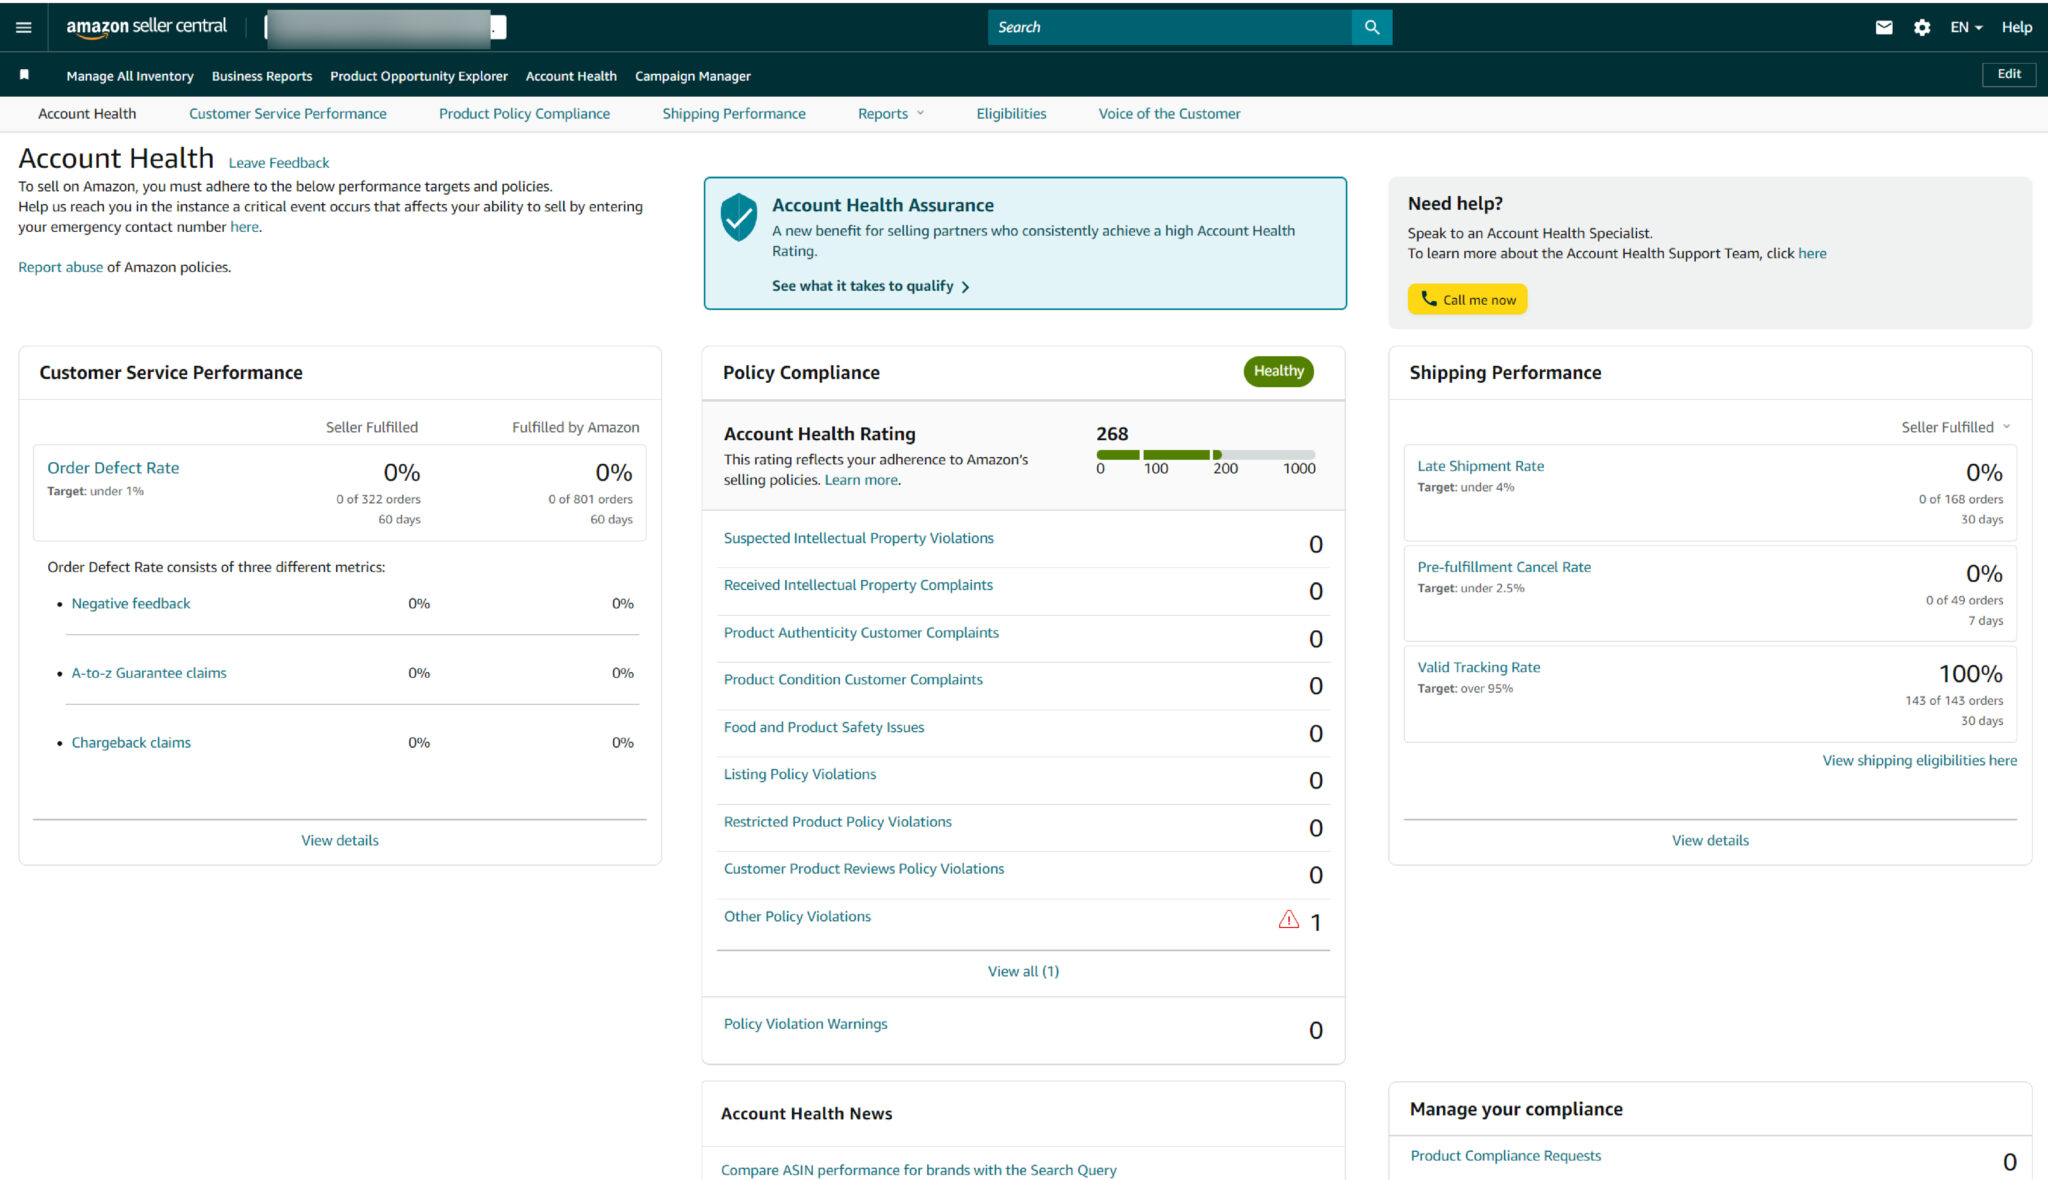This screenshot has width=2048, height=1180.
Task: Open Manage All Inventory bookmark
Action: point(130,76)
